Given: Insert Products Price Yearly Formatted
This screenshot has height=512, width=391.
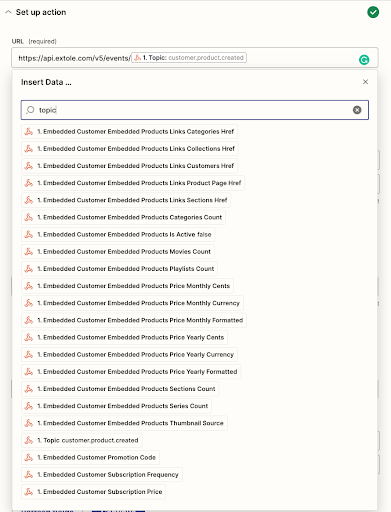Looking at the screenshot, I should click(131, 372).
